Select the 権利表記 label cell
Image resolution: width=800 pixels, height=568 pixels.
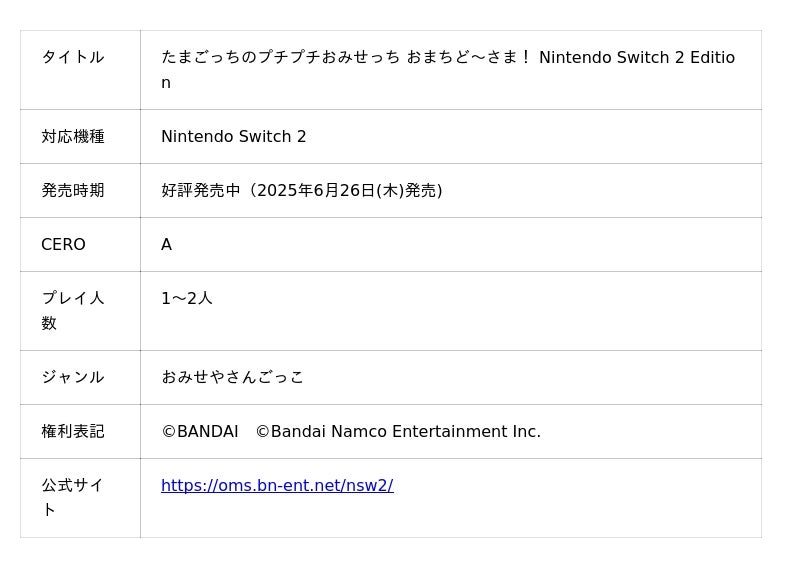(x=73, y=432)
